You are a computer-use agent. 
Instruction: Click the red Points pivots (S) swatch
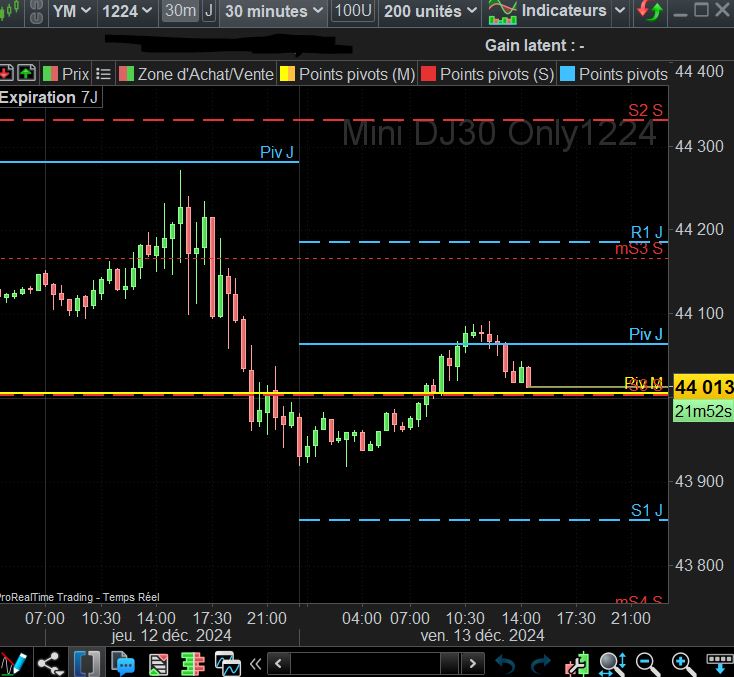(428, 74)
